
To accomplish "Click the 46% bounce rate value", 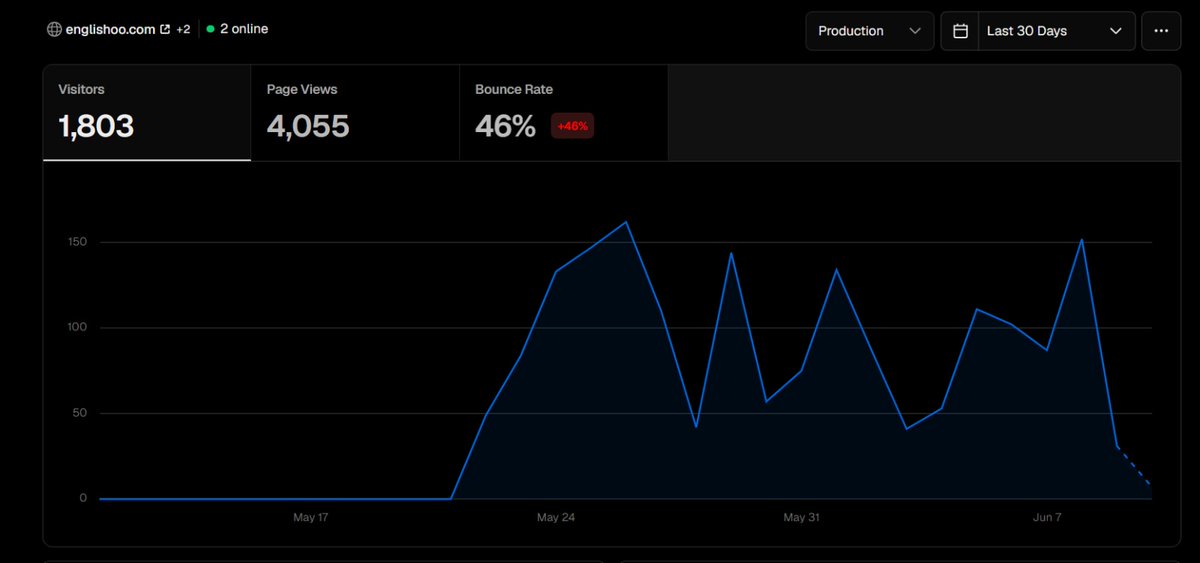I will pyautogui.click(x=506, y=126).
